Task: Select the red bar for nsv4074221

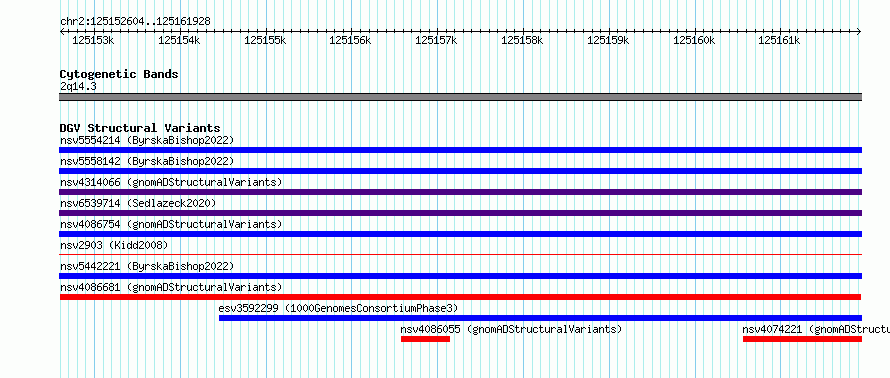Action: point(803,339)
